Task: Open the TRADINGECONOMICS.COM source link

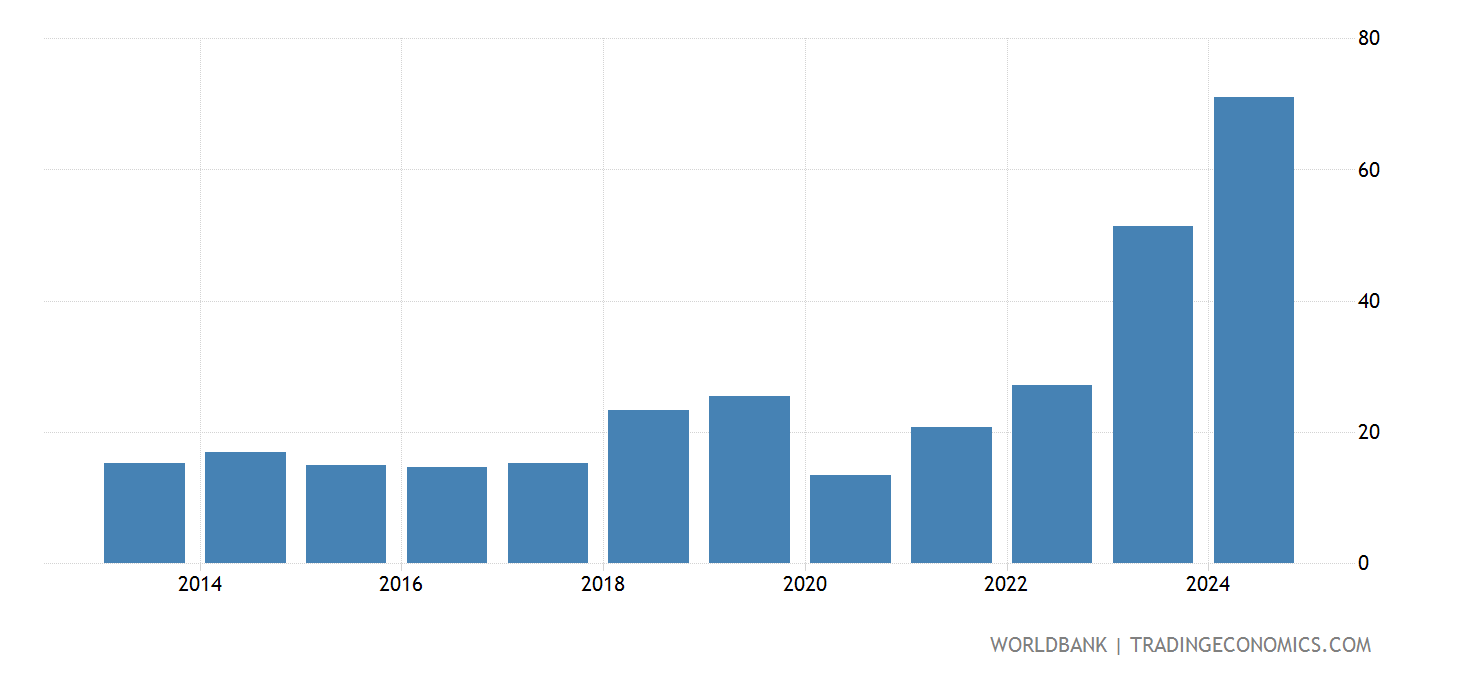Action: [x=1248, y=645]
